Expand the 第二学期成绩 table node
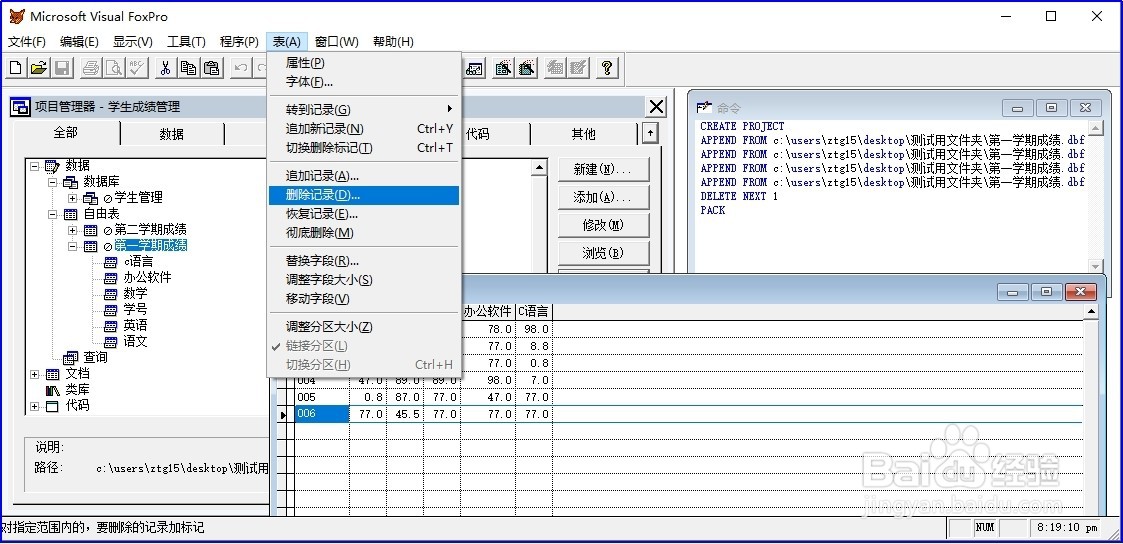The height and width of the screenshot is (544, 1123). tap(72, 230)
